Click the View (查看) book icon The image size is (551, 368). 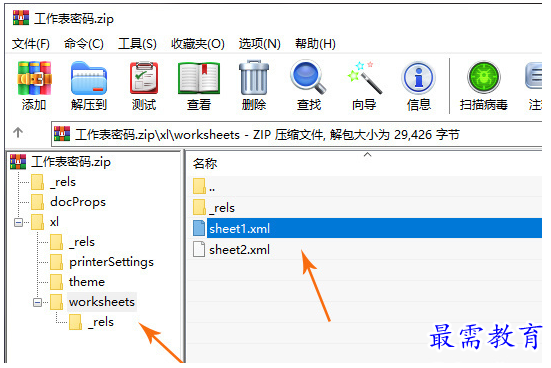tap(199, 78)
